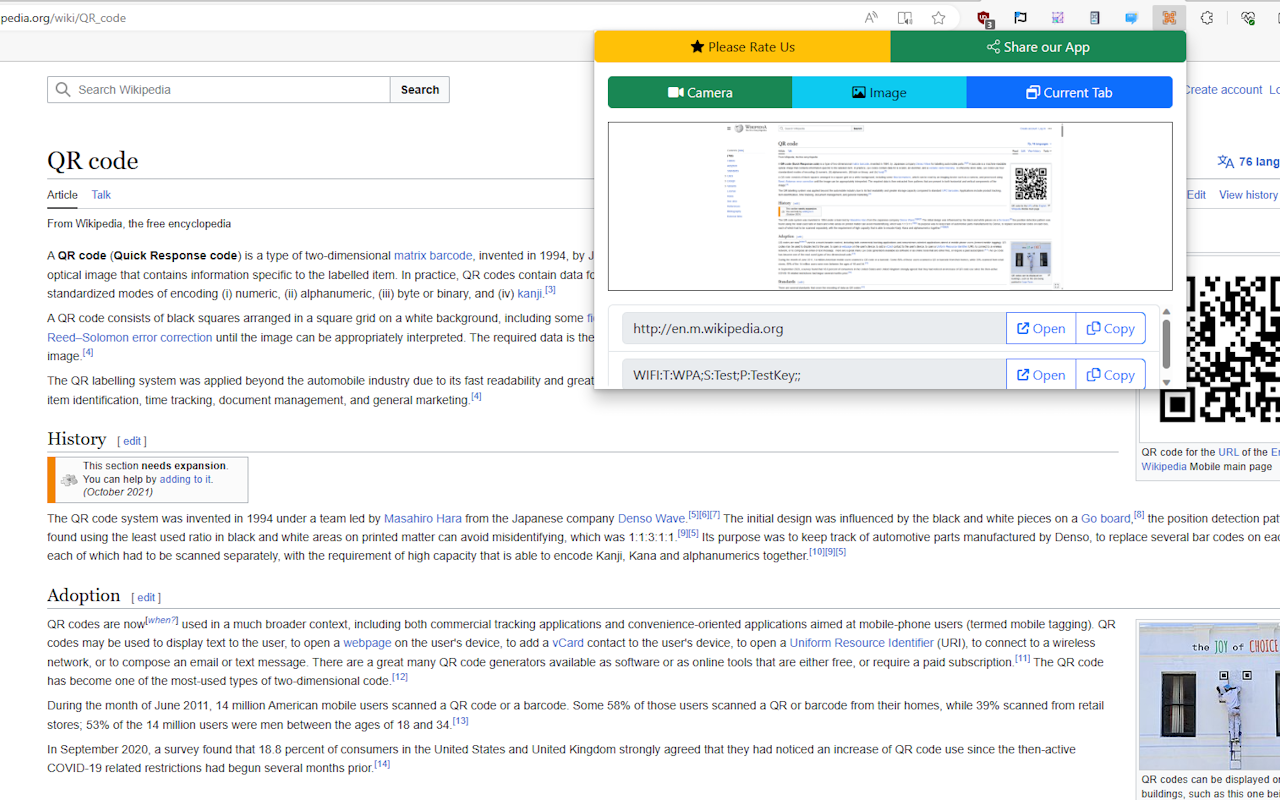The height and width of the screenshot is (800, 1280).
Task: Open the immersive reader icon
Action: [x=904, y=17]
